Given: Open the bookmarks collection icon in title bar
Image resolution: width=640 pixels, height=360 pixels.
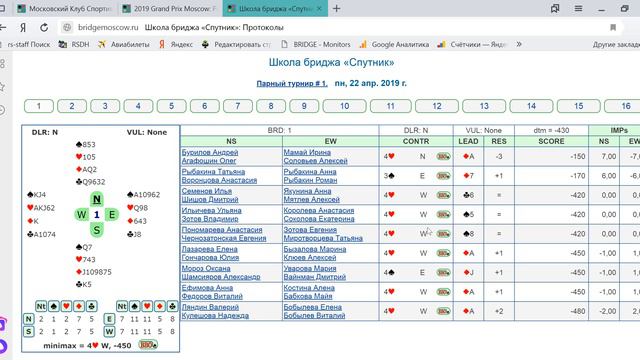Looking at the screenshot, I should click(555, 8).
